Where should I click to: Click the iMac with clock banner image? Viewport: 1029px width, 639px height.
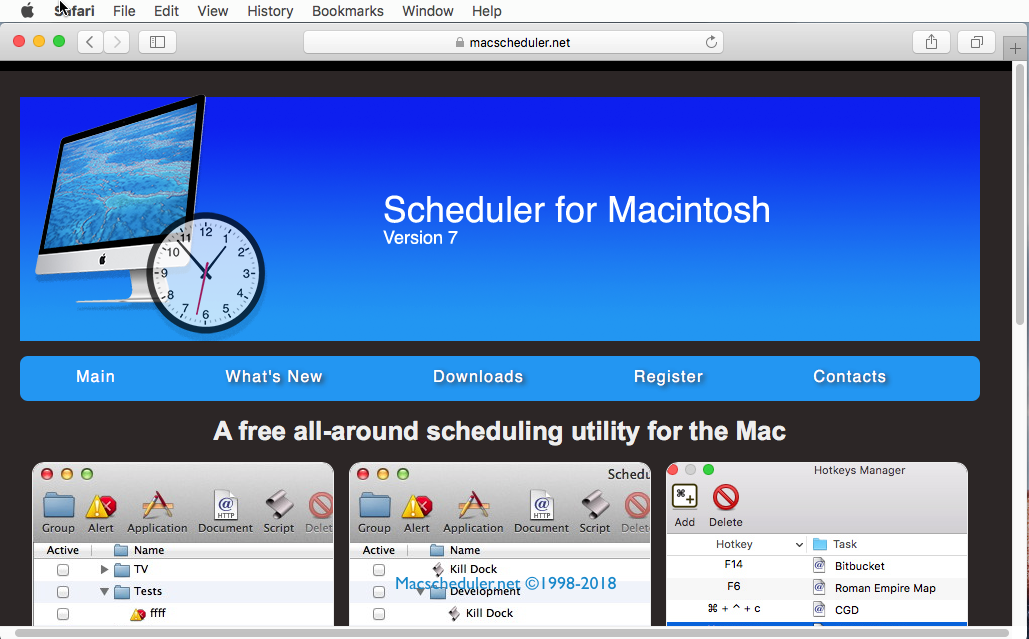coord(151,215)
